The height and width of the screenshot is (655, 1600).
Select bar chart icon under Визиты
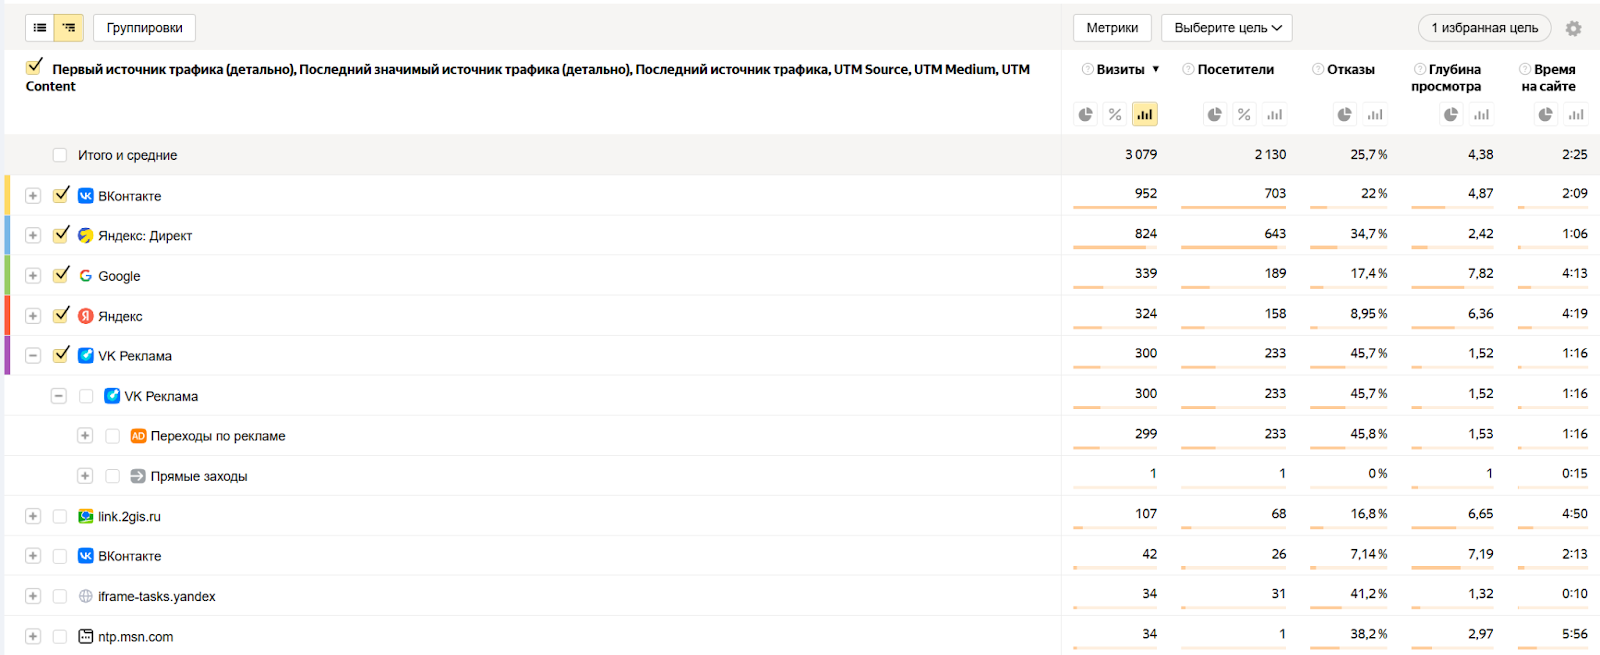1144,114
